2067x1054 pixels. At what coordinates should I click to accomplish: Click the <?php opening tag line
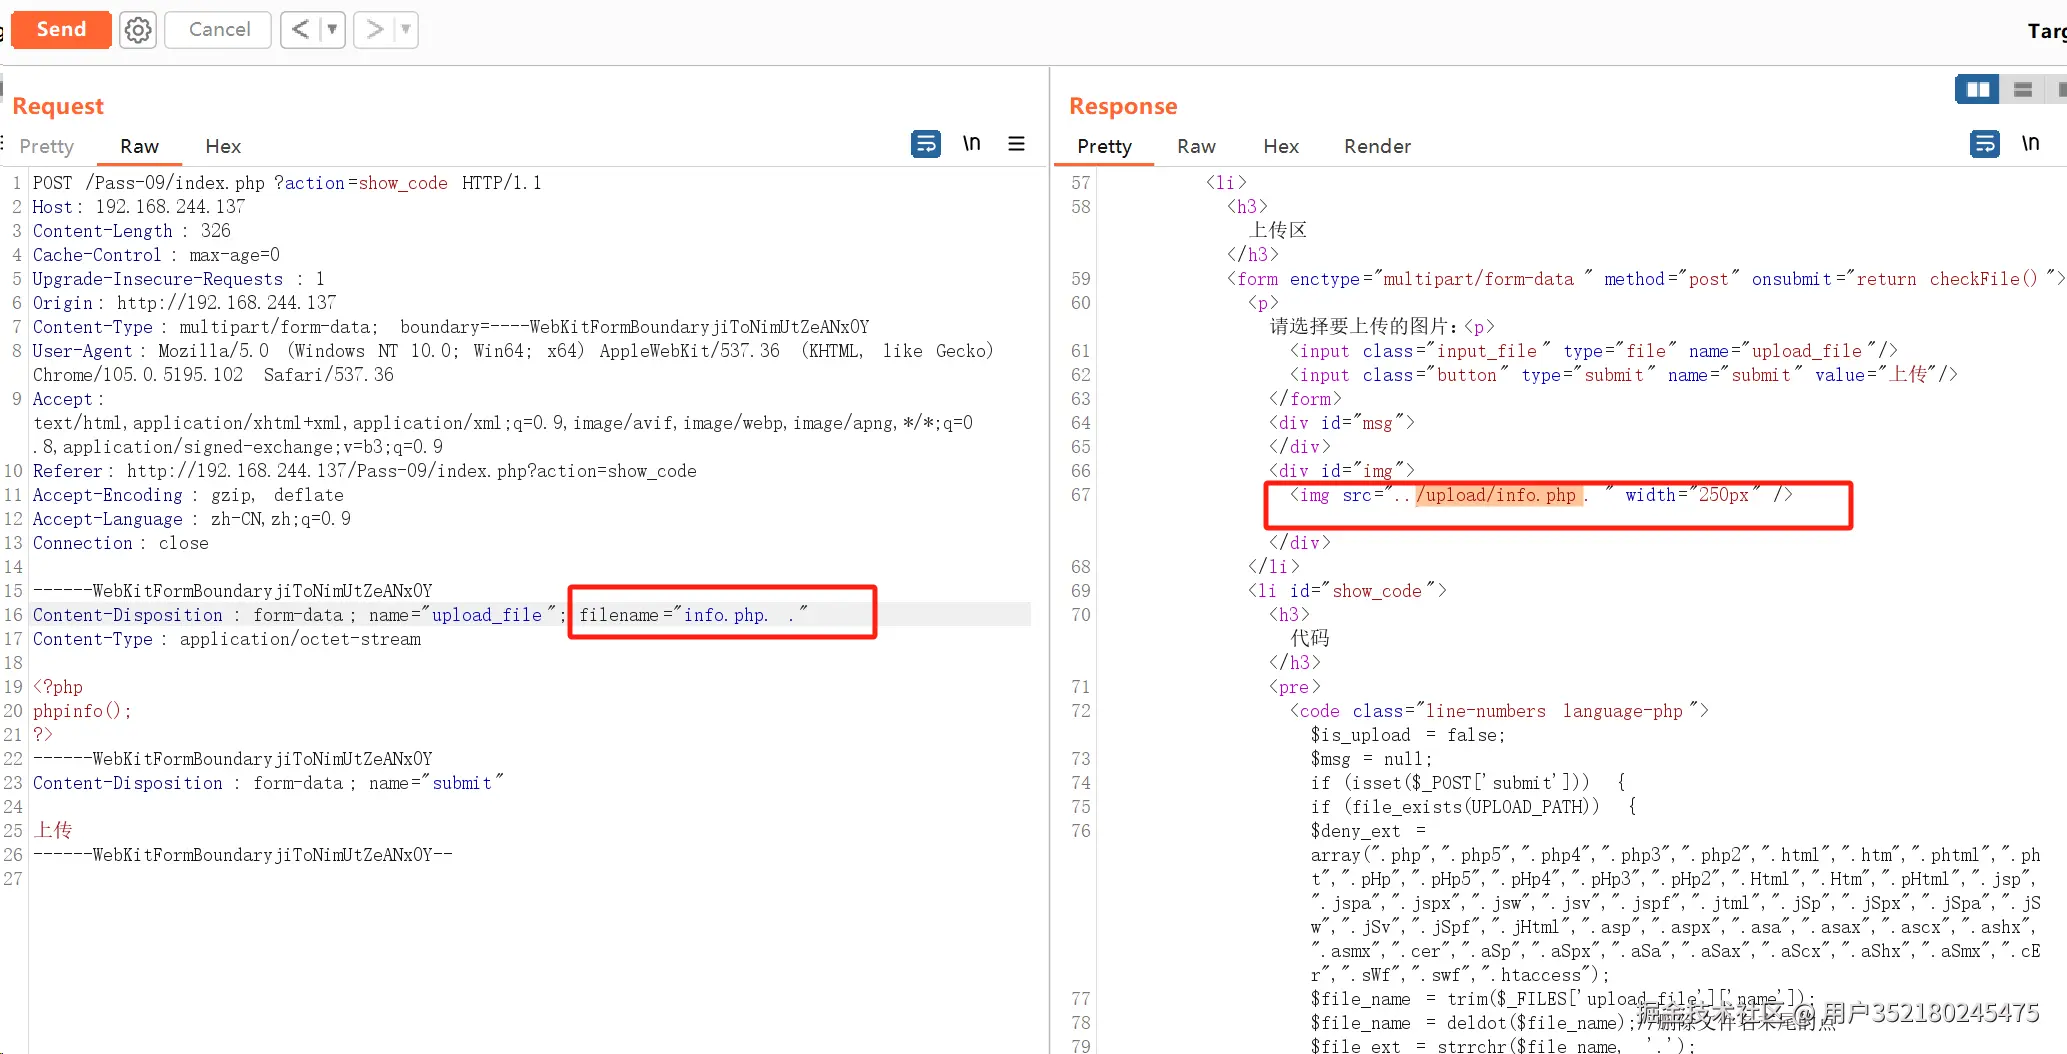tap(58, 687)
